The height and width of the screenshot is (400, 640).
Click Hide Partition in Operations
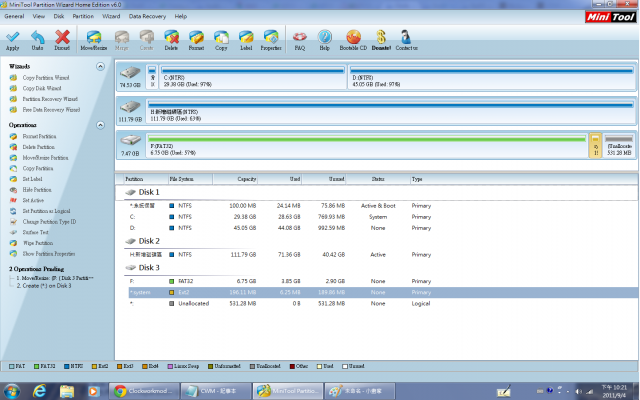pyautogui.click(x=37, y=189)
